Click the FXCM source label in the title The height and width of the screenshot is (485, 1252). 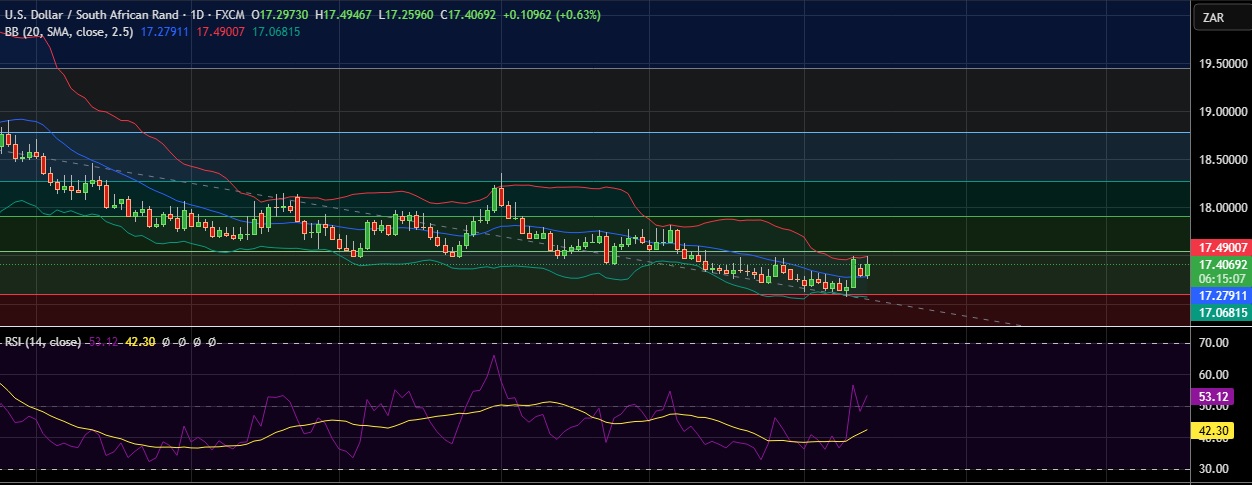[x=231, y=15]
